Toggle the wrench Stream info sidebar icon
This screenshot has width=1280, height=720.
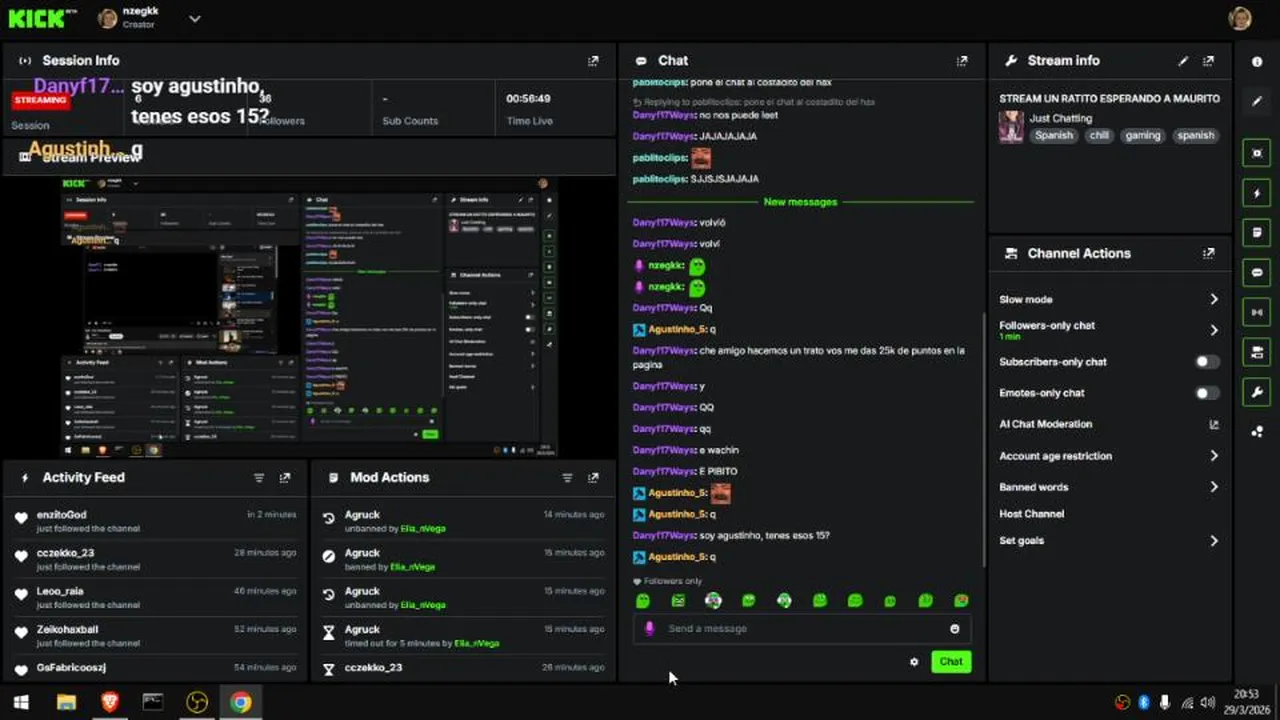(x=1257, y=392)
